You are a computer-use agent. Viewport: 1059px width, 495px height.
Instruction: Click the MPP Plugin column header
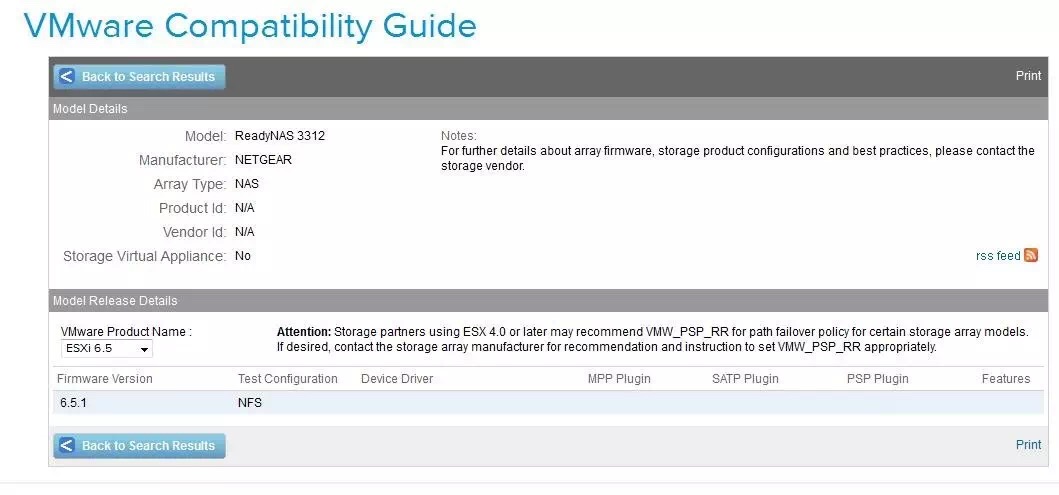[619, 379]
